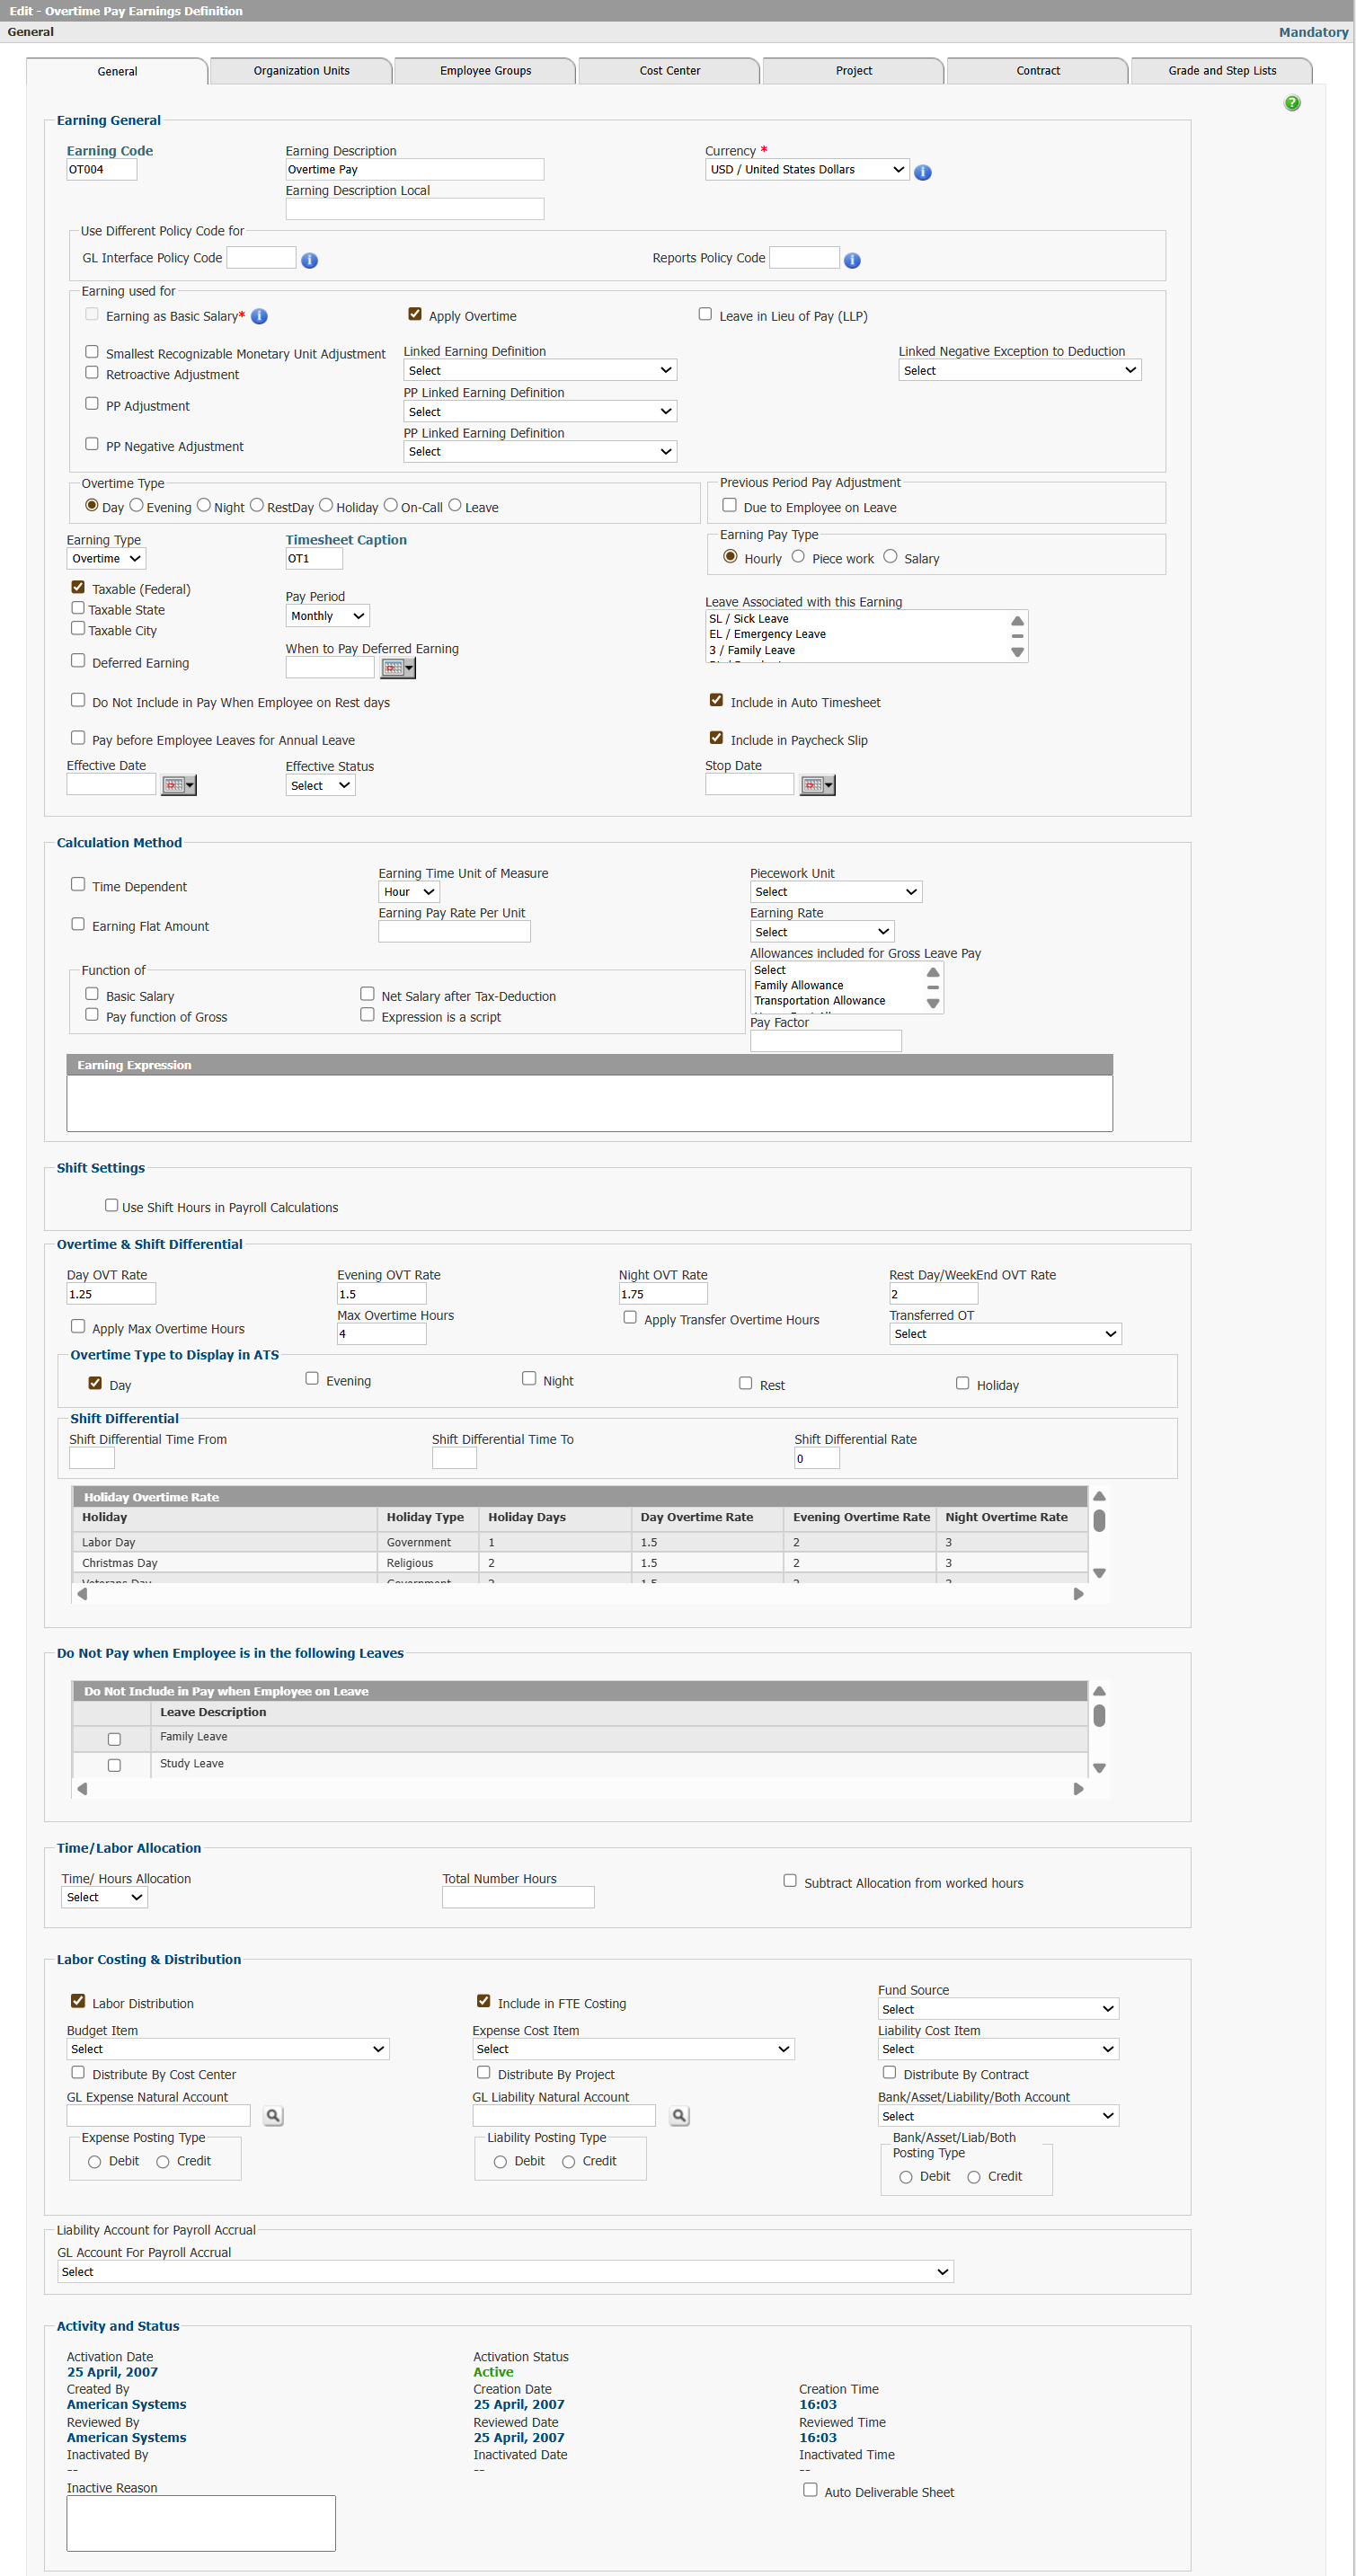Open the Pay Period dropdown
This screenshot has height=2576, width=1356.
click(x=327, y=616)
